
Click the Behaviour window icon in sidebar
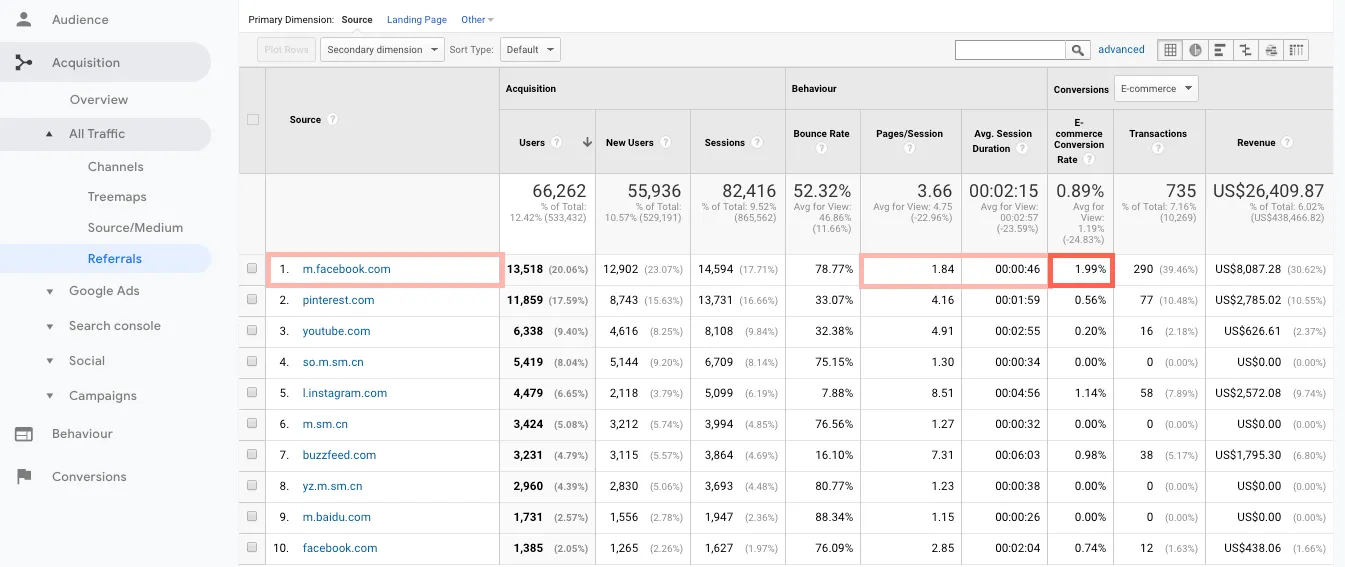click(x=23, y=434)
